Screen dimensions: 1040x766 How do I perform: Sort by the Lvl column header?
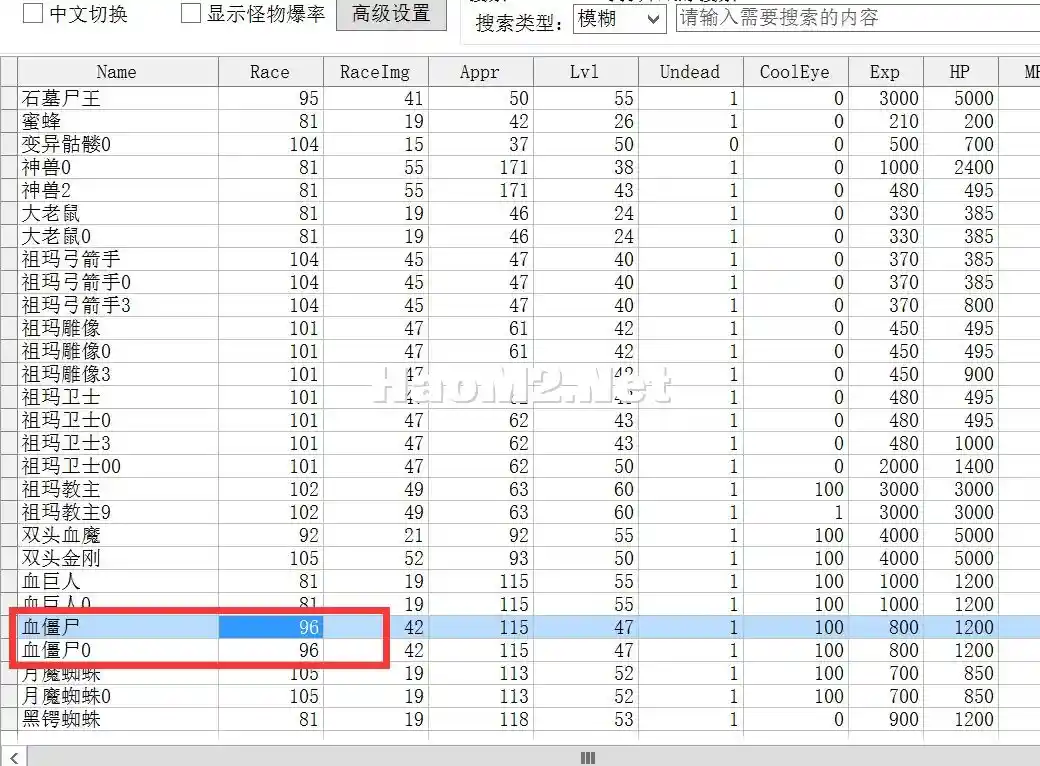(x=585, y=72)
